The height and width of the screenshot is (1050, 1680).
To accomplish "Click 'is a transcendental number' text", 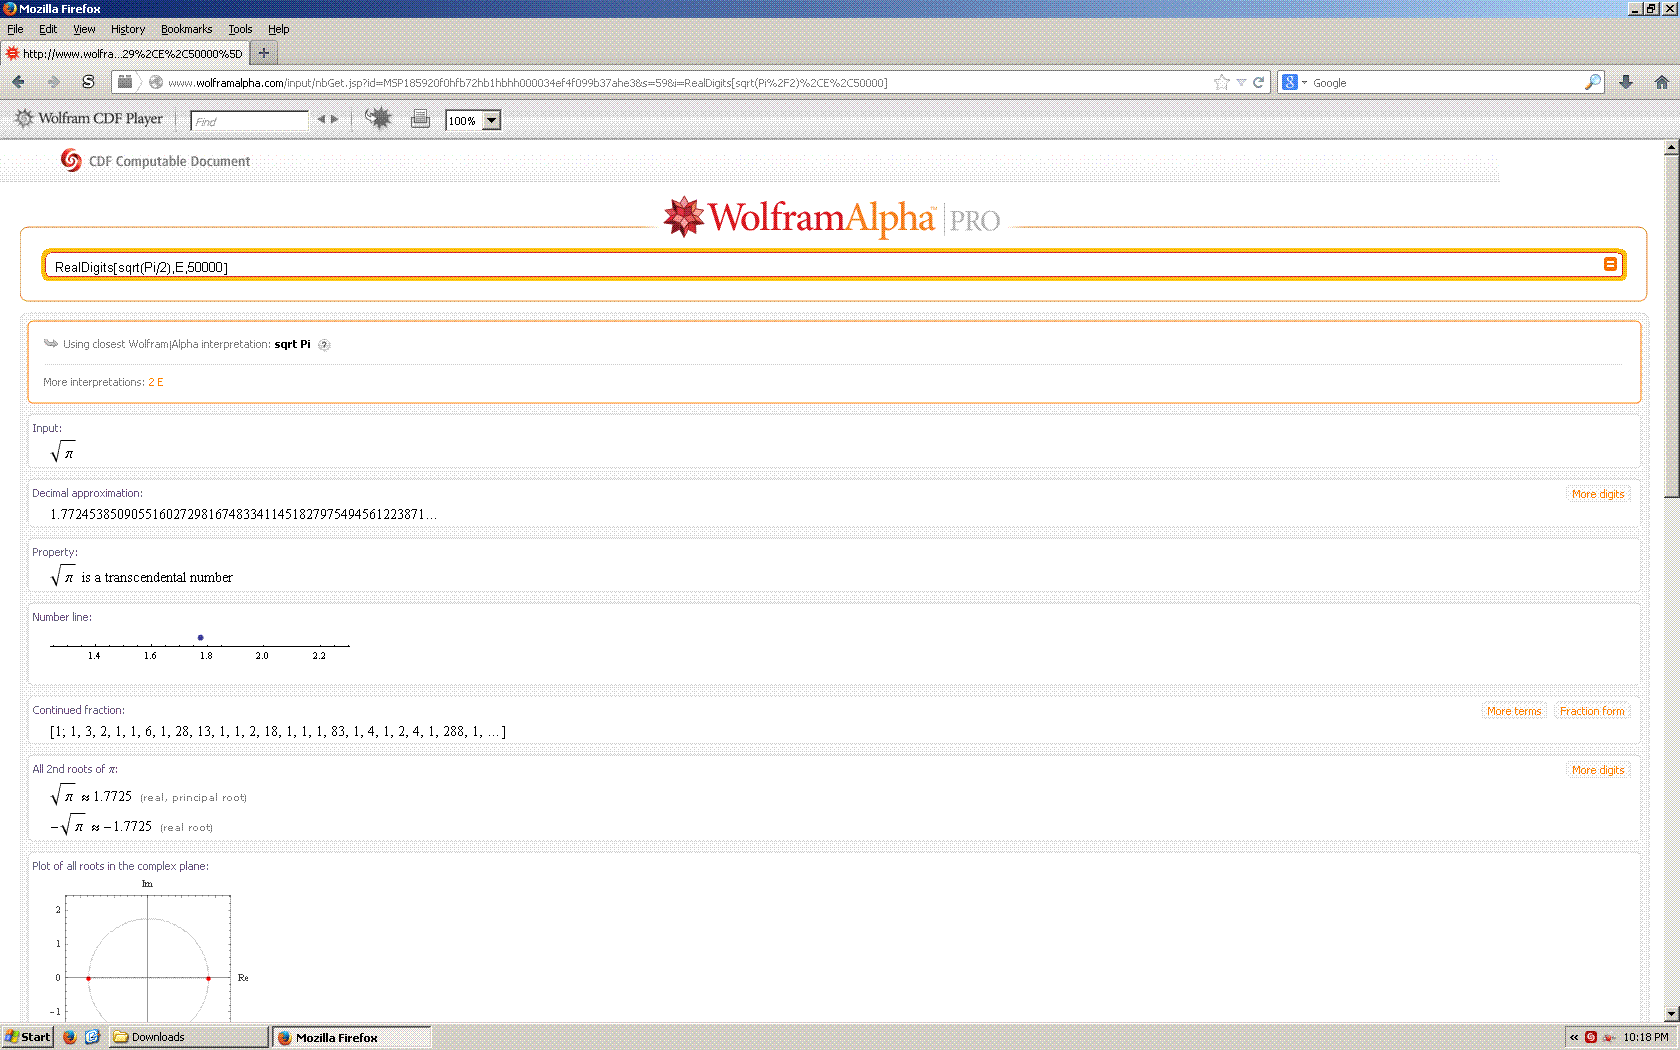I will [157, 577].
